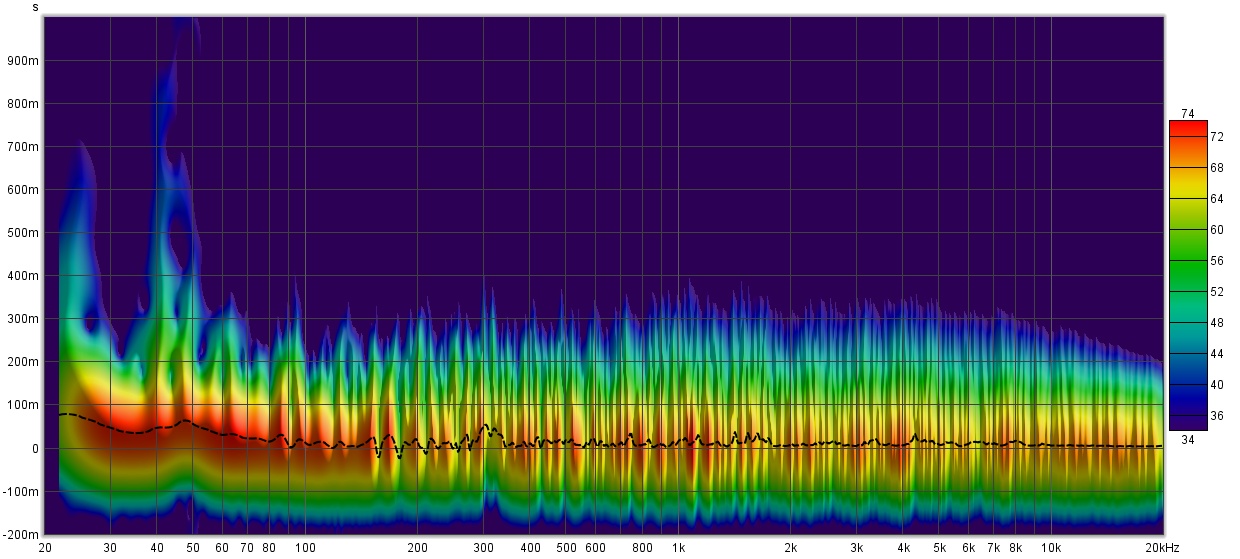This screenshot has width=1240, height=559.
Task: Click the 20kHz frequency axis label
Action: 1161,548
